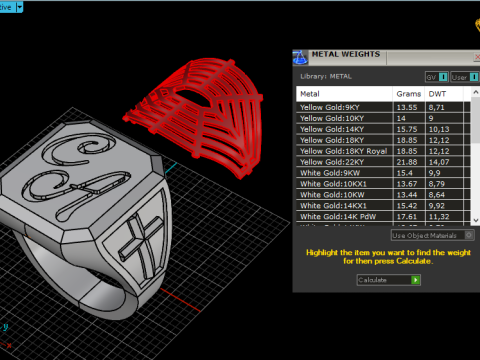Screen dimensions: 480x360
Task: Click the Metal Weights flask icon
Action: [x=300, y=58]
